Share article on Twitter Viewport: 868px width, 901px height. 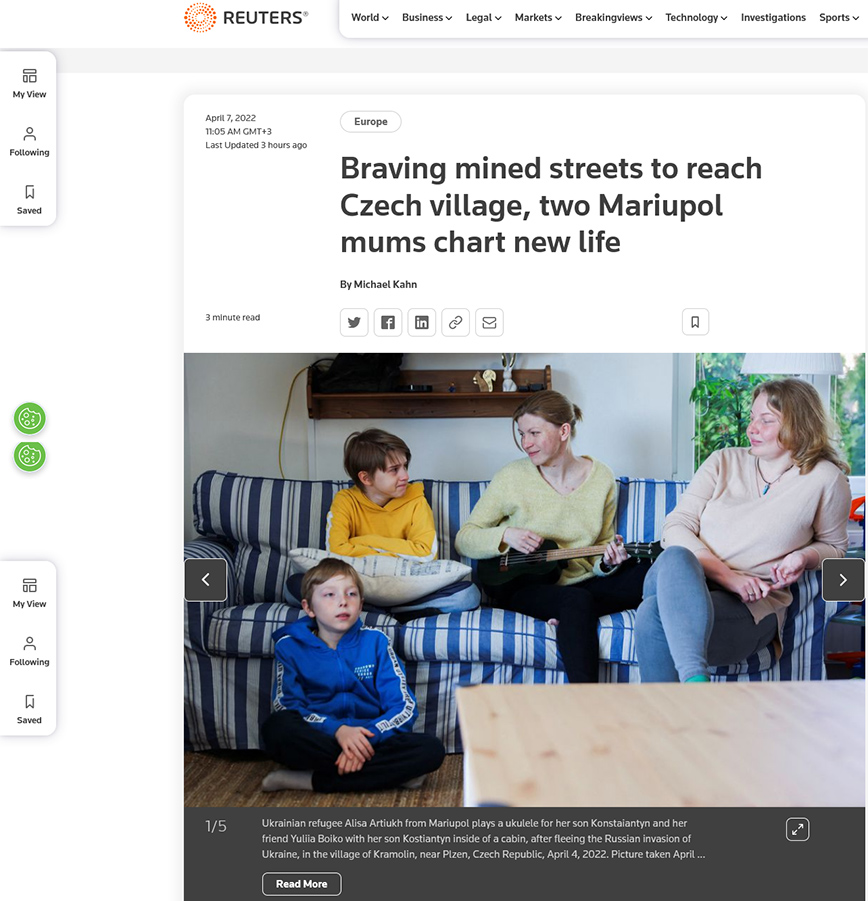point(354,322)
